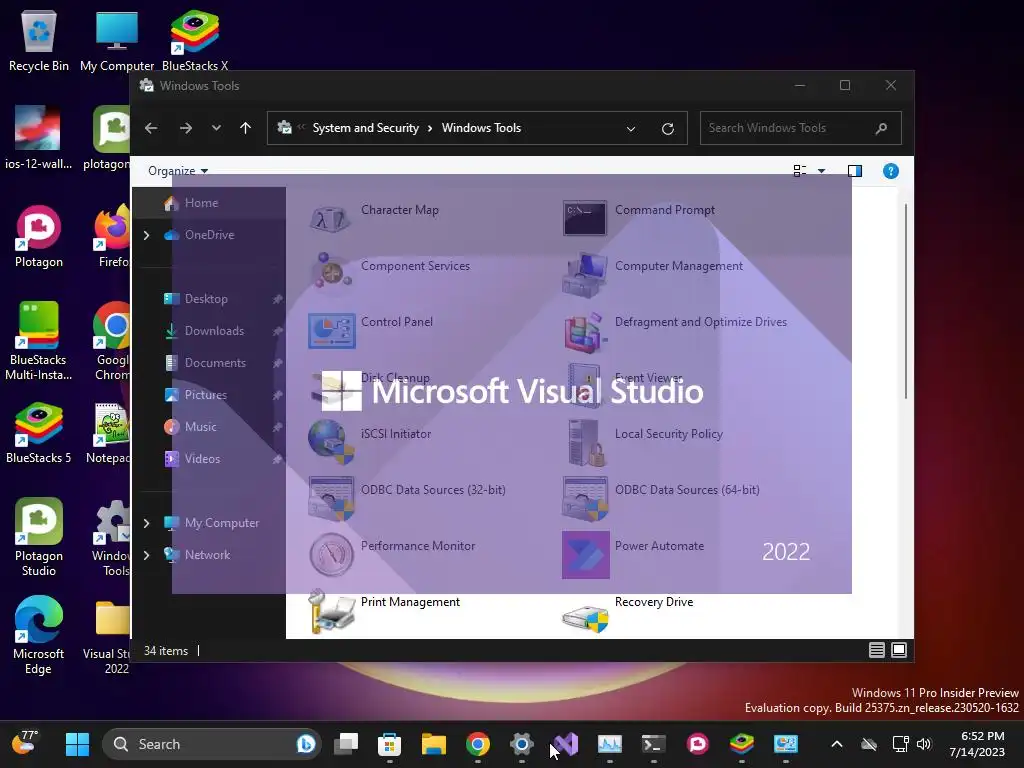
Task: Go back in Windows Tools window
Action: pos(151,128)
